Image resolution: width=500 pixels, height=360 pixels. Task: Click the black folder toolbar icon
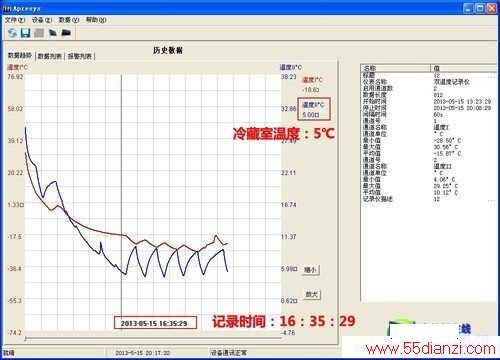(x=66, y=33)
